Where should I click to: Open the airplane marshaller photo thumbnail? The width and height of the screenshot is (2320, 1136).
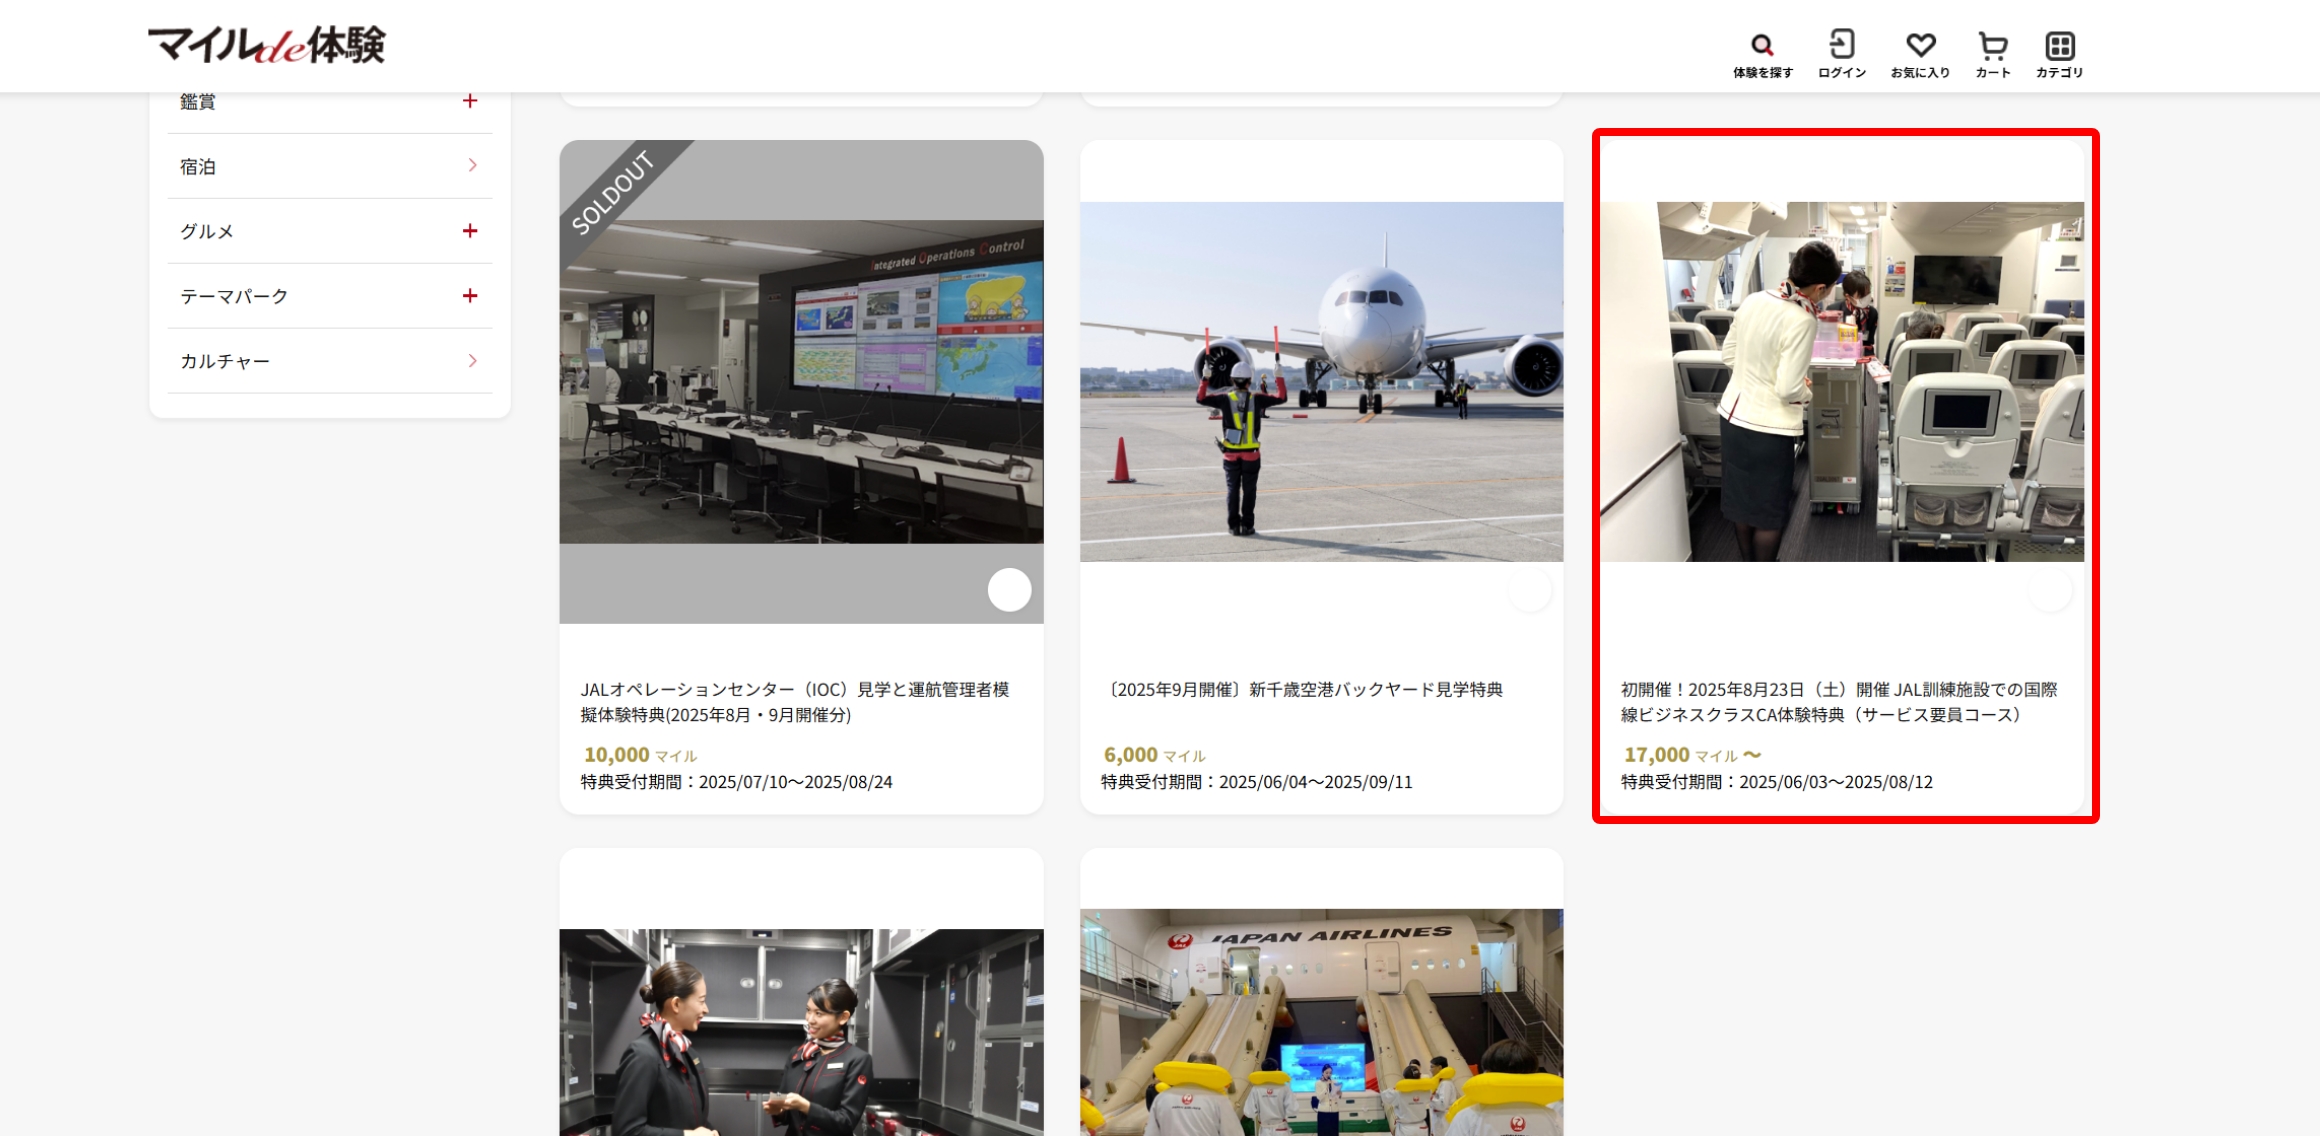(x=1321, y=382)
